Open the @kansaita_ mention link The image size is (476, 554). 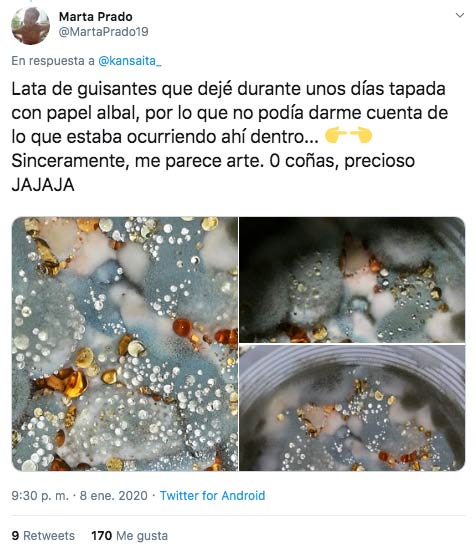pyautogui.click(x=129, y=61)
